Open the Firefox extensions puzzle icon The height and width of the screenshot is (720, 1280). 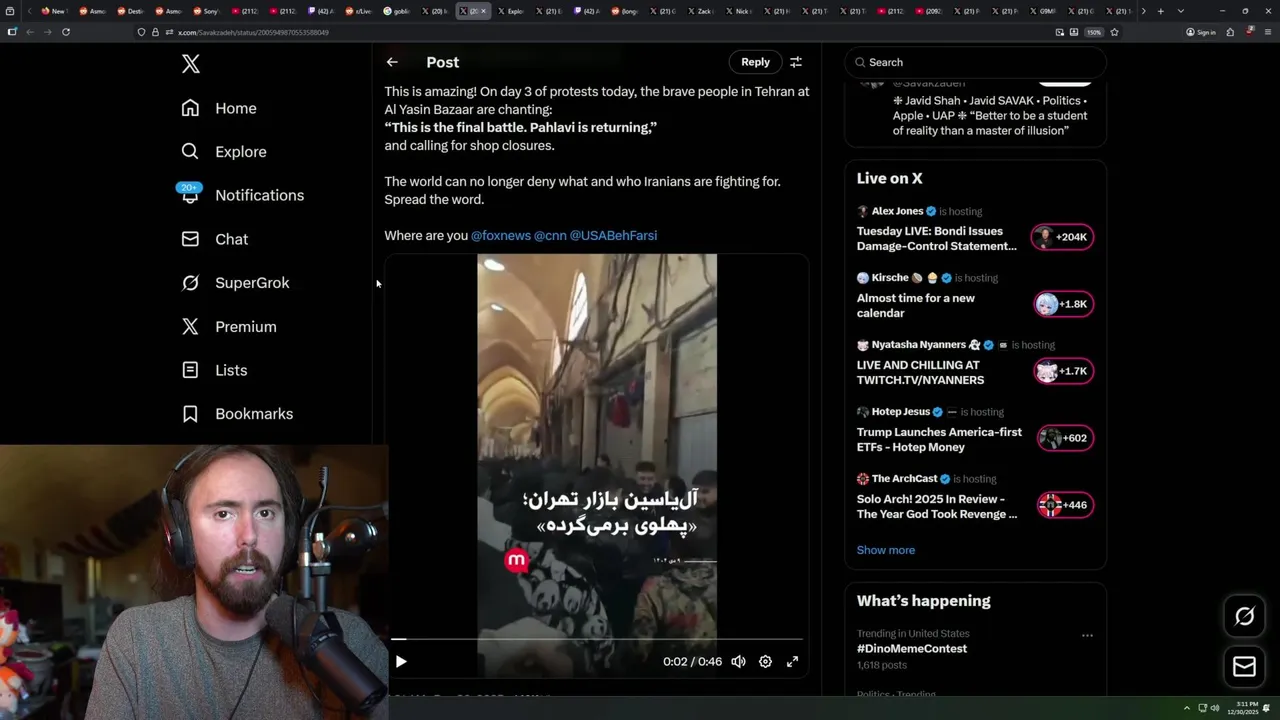pos(1231,32)
